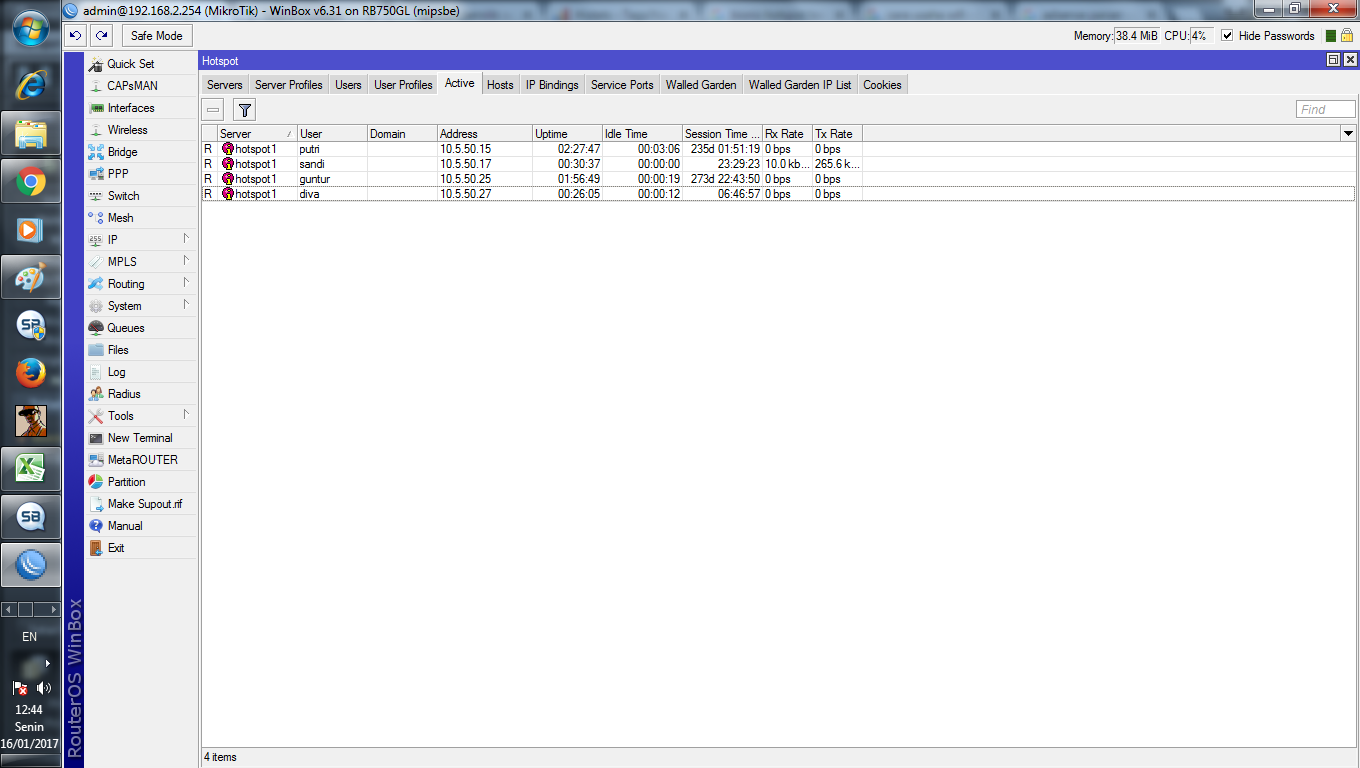Screen dimensions: 1360x768
Task: Sort by Idle Time column header
Action: [x=642, y=133]
